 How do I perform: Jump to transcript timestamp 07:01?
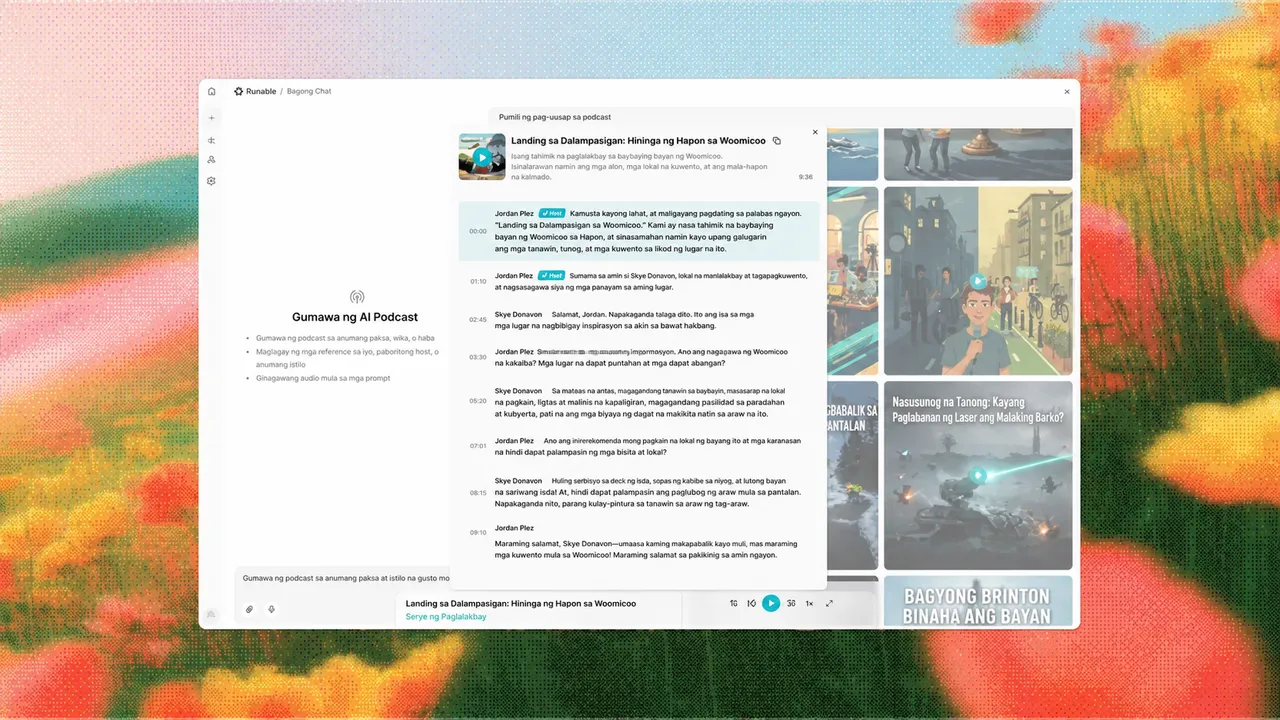coord(478,446)
